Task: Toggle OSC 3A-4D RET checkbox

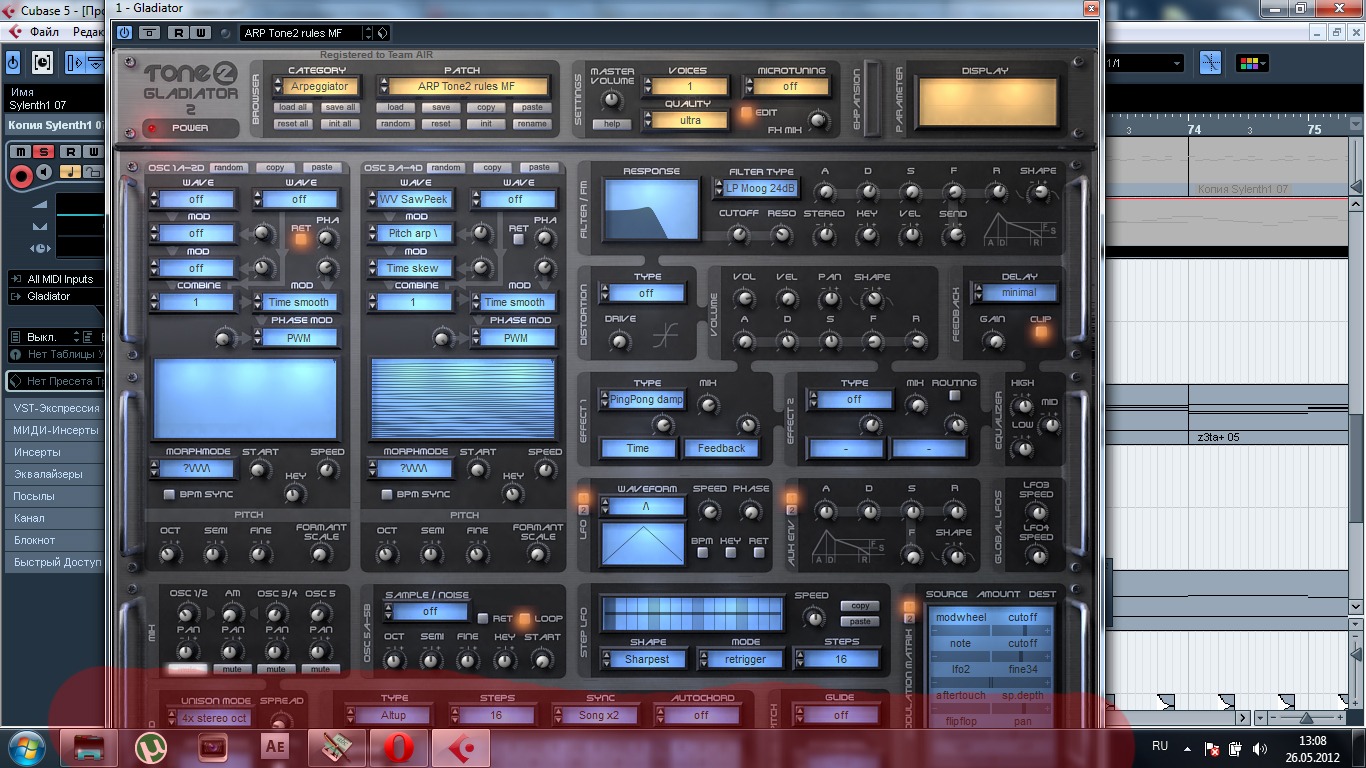Action: (518, 241)
